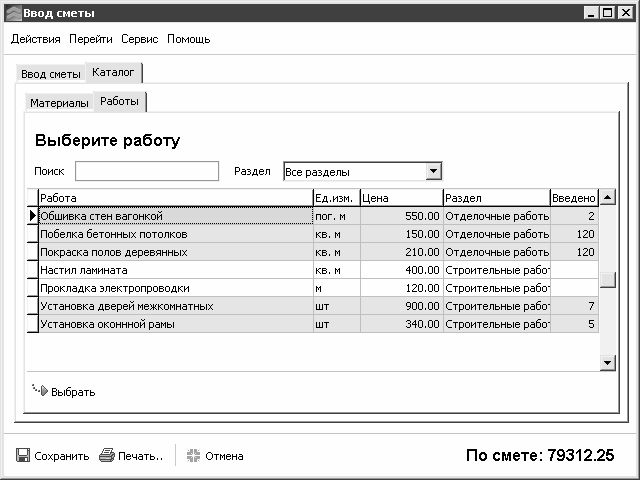The height and width of the screenshot is (480, 640).
Task: Click the current-row marker arrow
Action: [x=33, y=216]
